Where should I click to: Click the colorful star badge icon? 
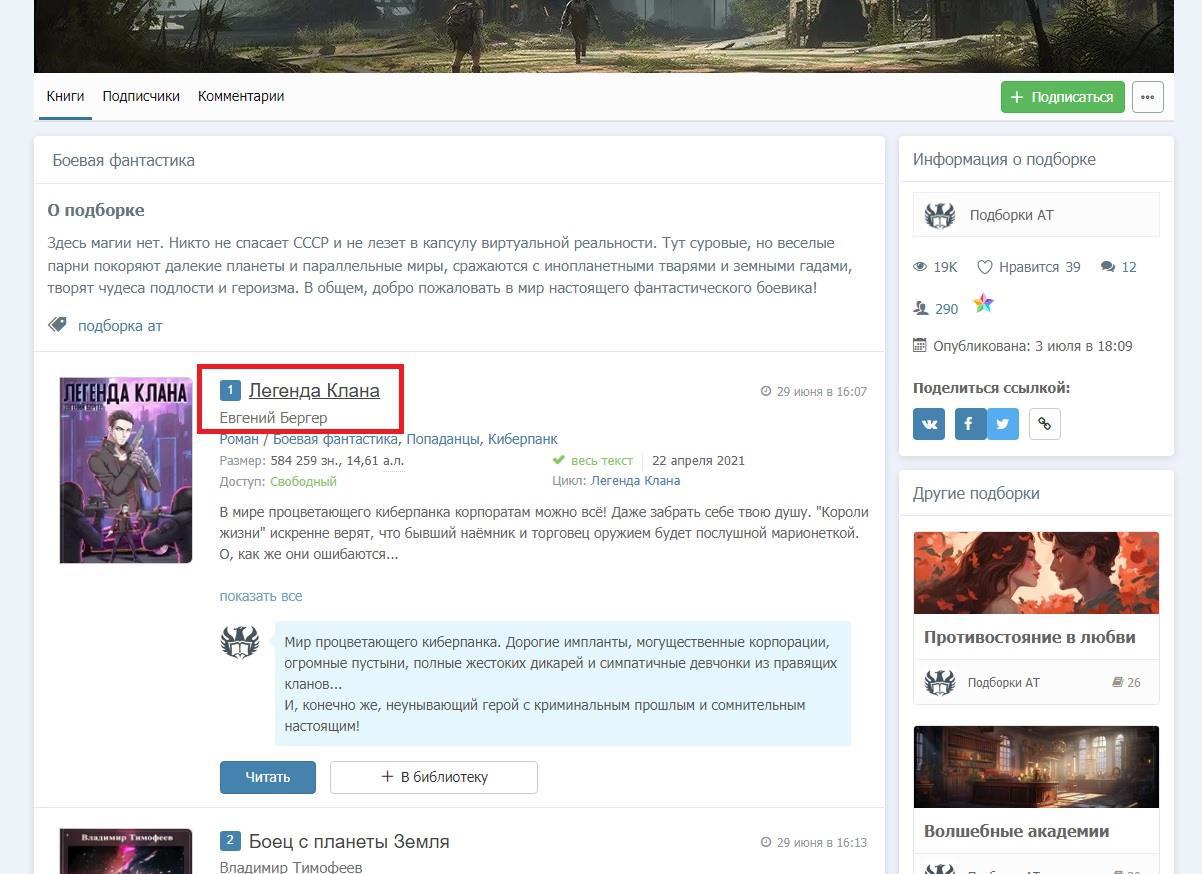(984, 304)
